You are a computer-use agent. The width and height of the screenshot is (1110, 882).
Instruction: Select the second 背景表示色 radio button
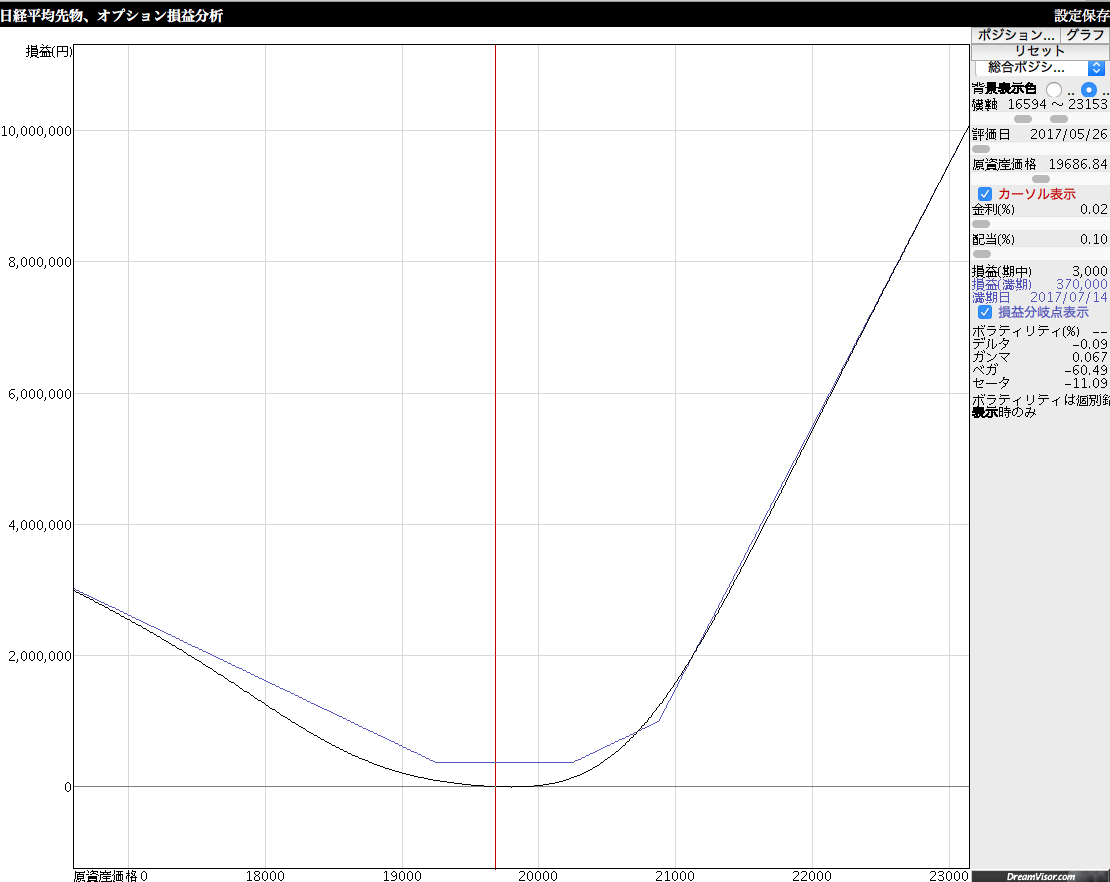click(x=1089, y=89)
